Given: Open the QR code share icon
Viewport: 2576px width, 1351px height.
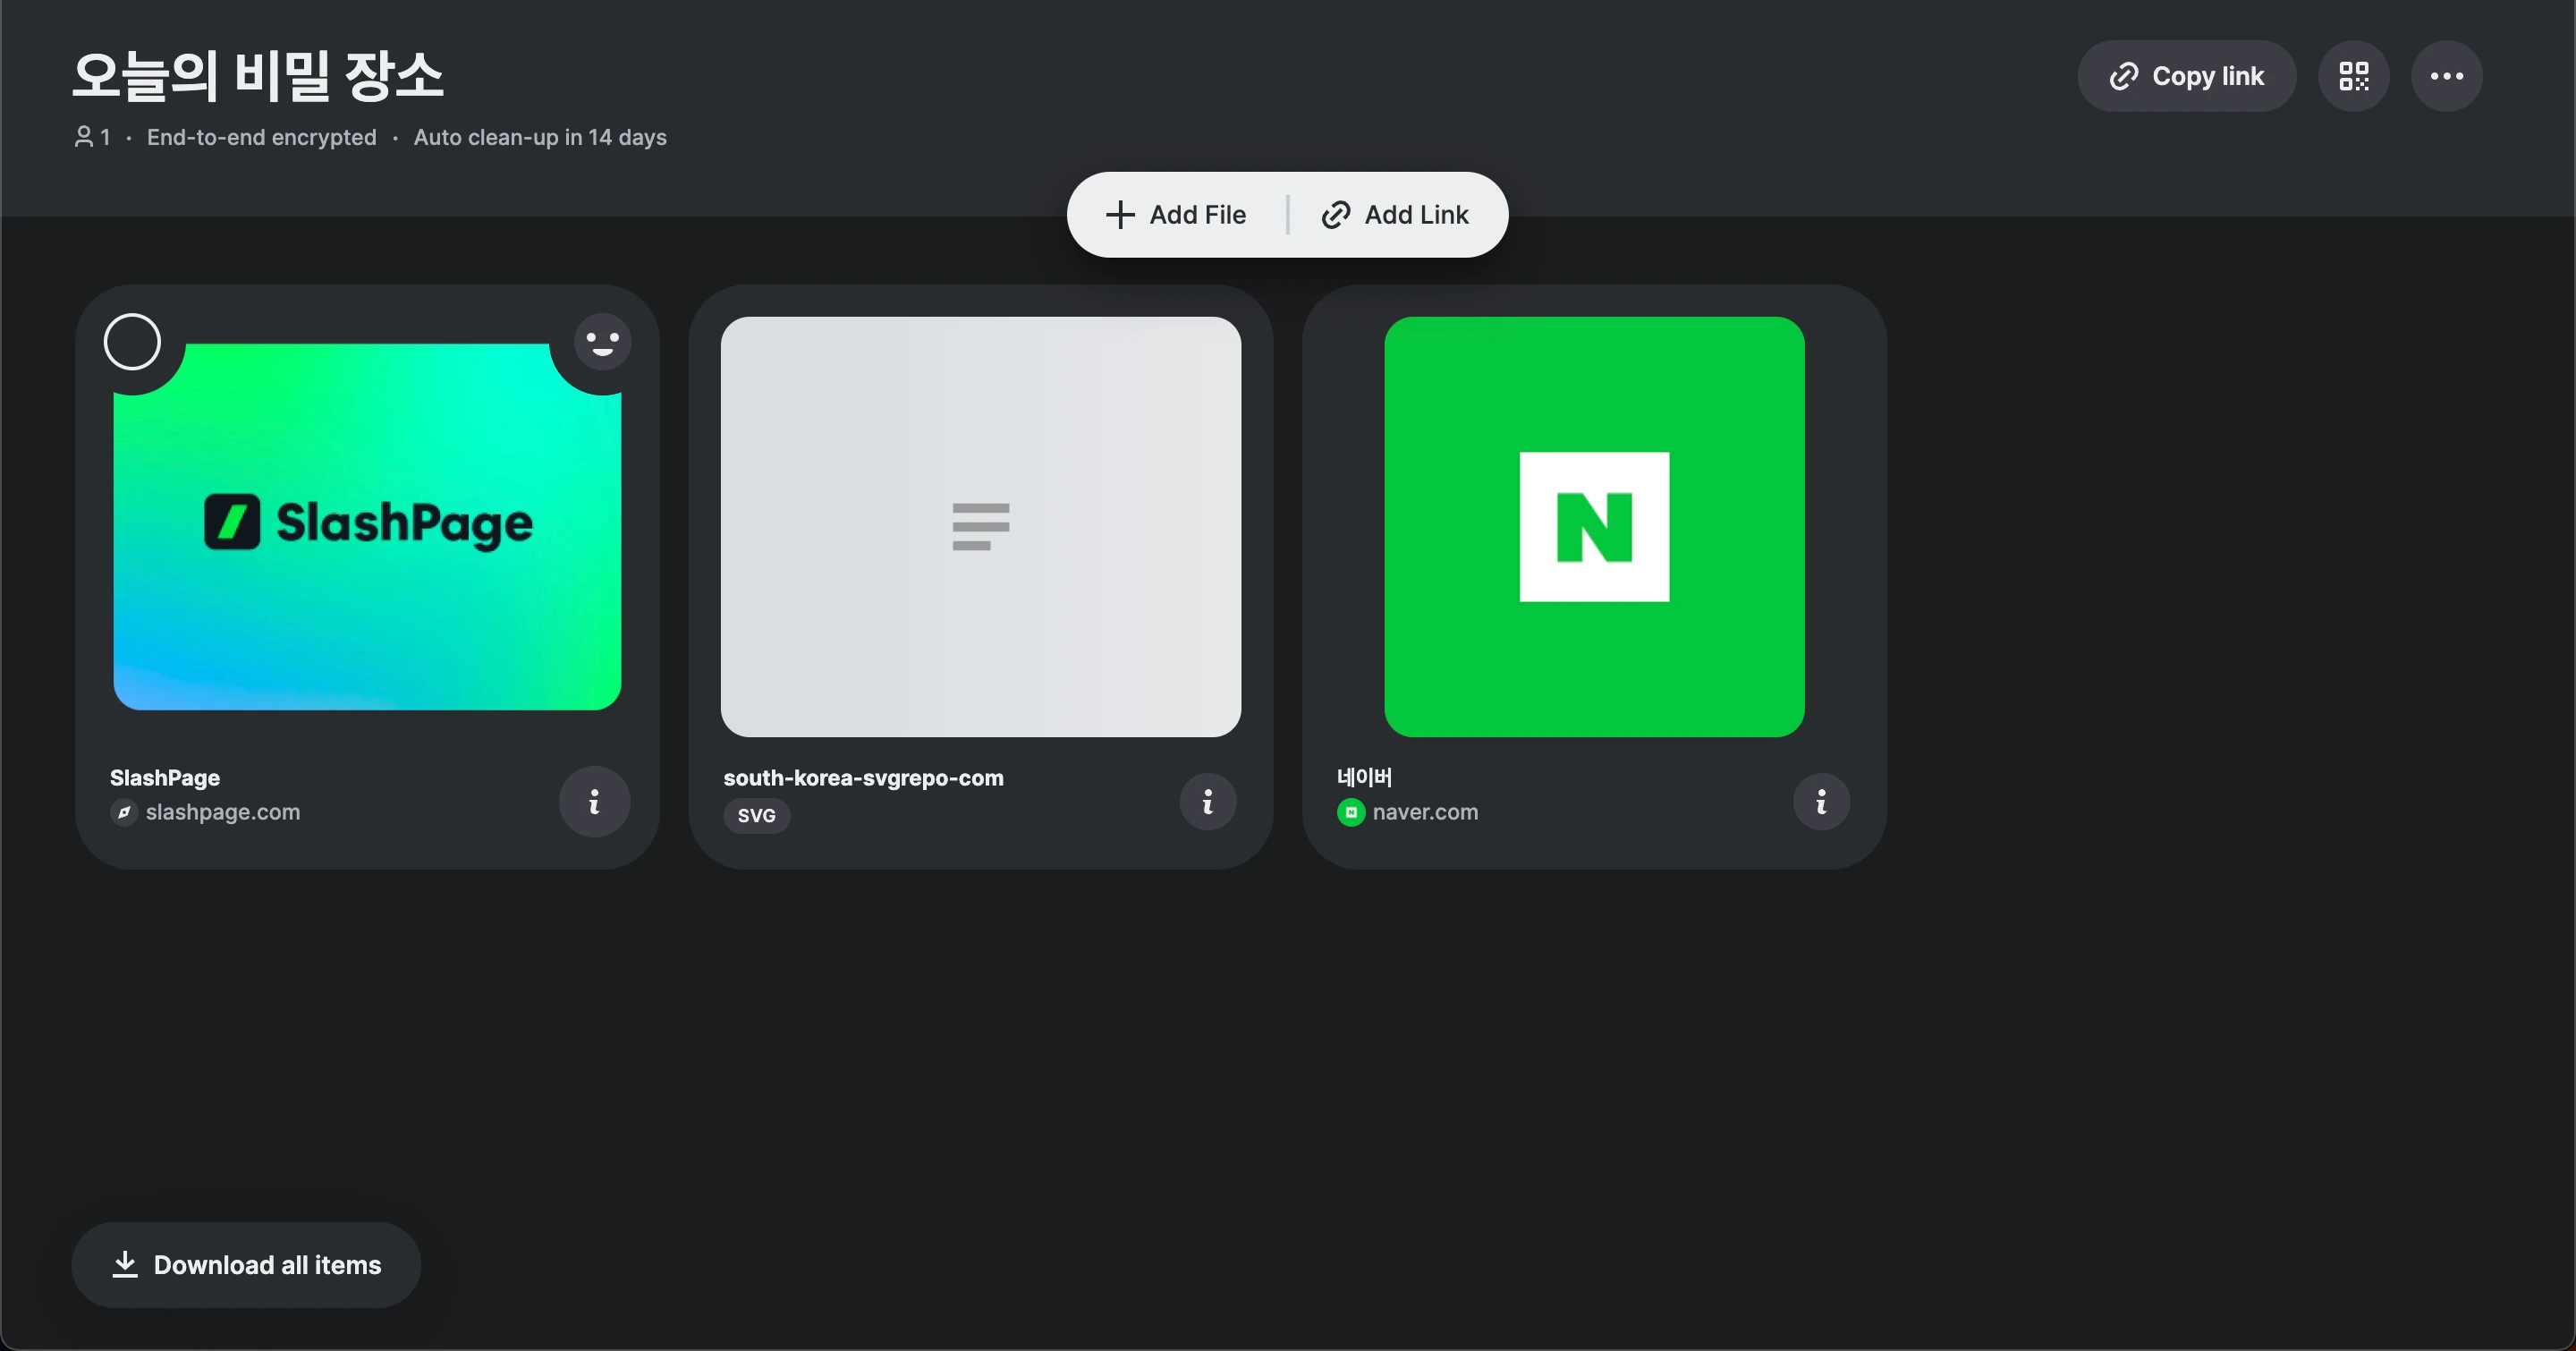Looking at the screenshot, I should (x=2353, y=76).
